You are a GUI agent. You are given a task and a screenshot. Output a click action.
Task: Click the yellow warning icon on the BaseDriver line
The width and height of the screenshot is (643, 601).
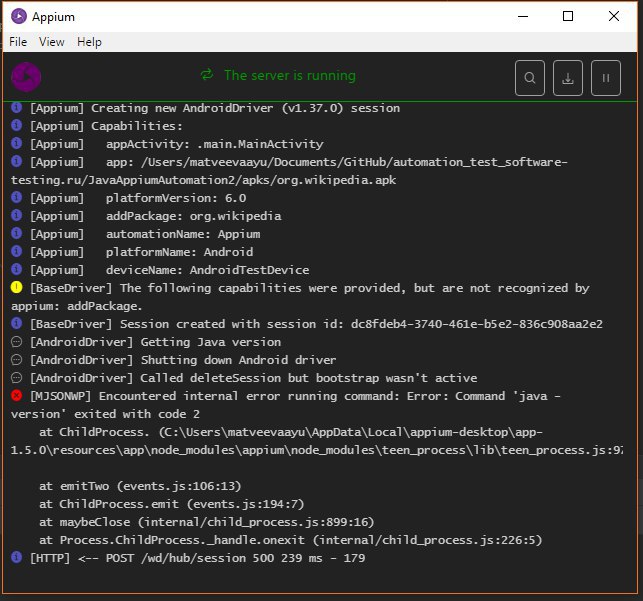(x=16, y=287)
